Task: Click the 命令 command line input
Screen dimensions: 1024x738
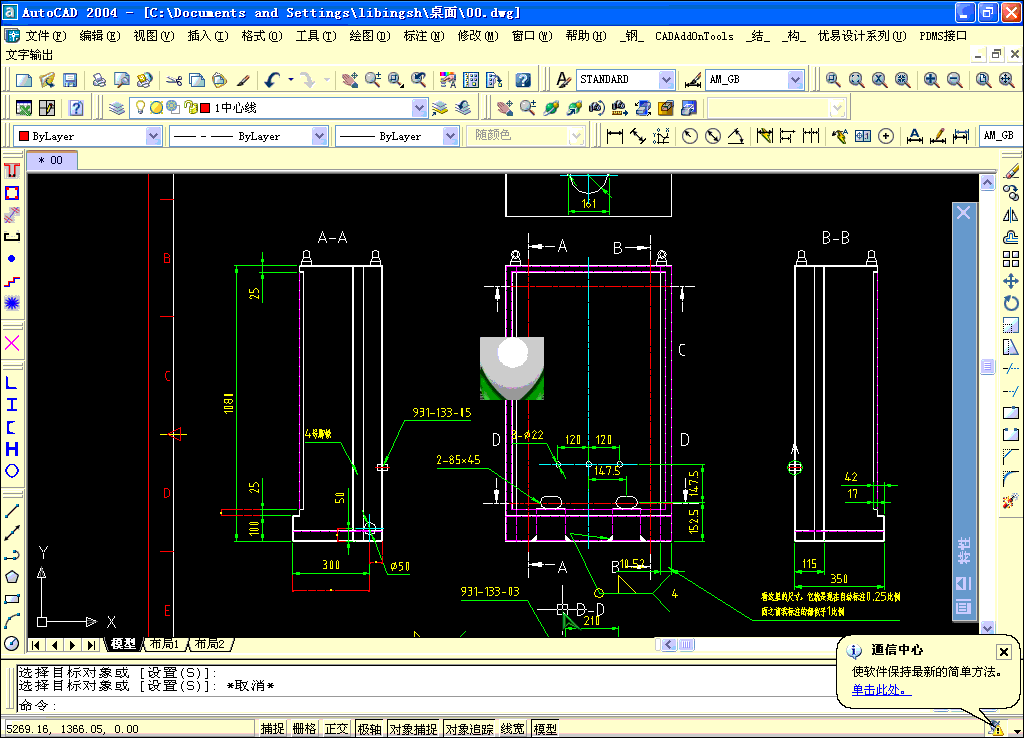Action: point(424,705)
